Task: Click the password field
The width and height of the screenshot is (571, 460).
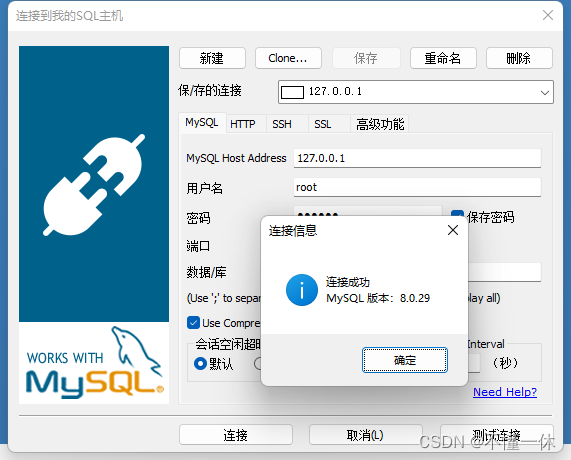Action: (x=368, y=212)
